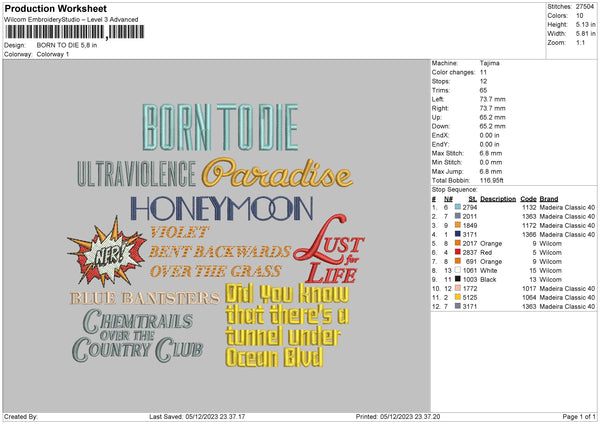Click the ULTRAVIOLENCE lettering in the design
This screenshot has width=600, height=424.
137,174
